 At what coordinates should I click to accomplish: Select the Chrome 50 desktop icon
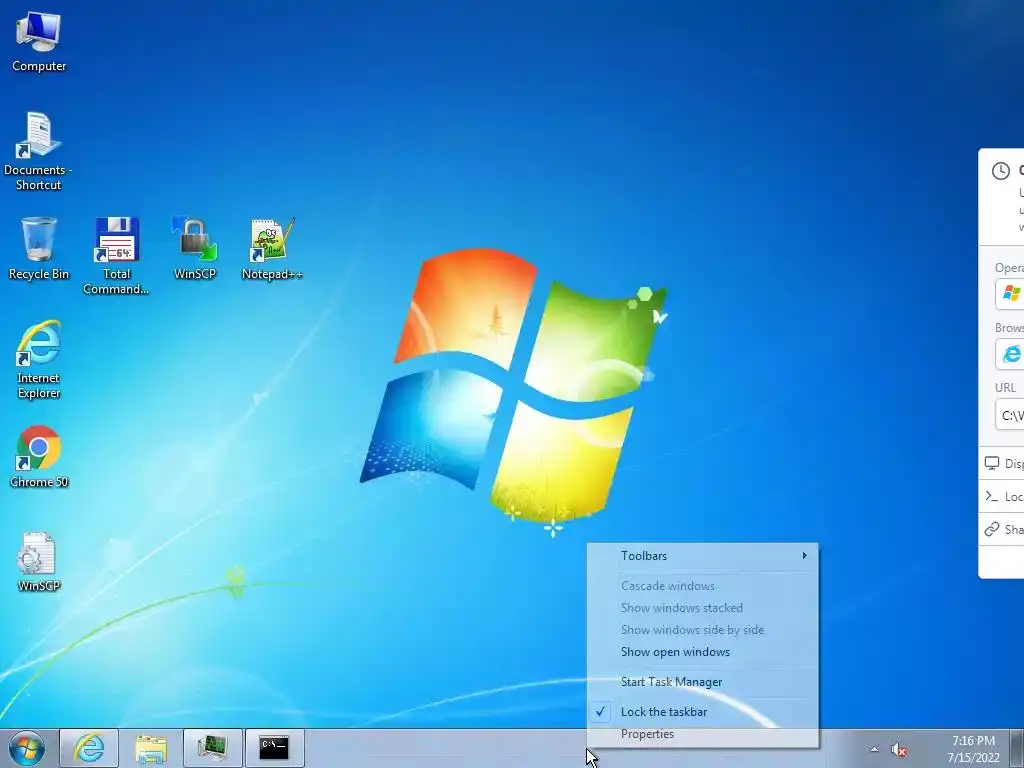coord(39,456)
